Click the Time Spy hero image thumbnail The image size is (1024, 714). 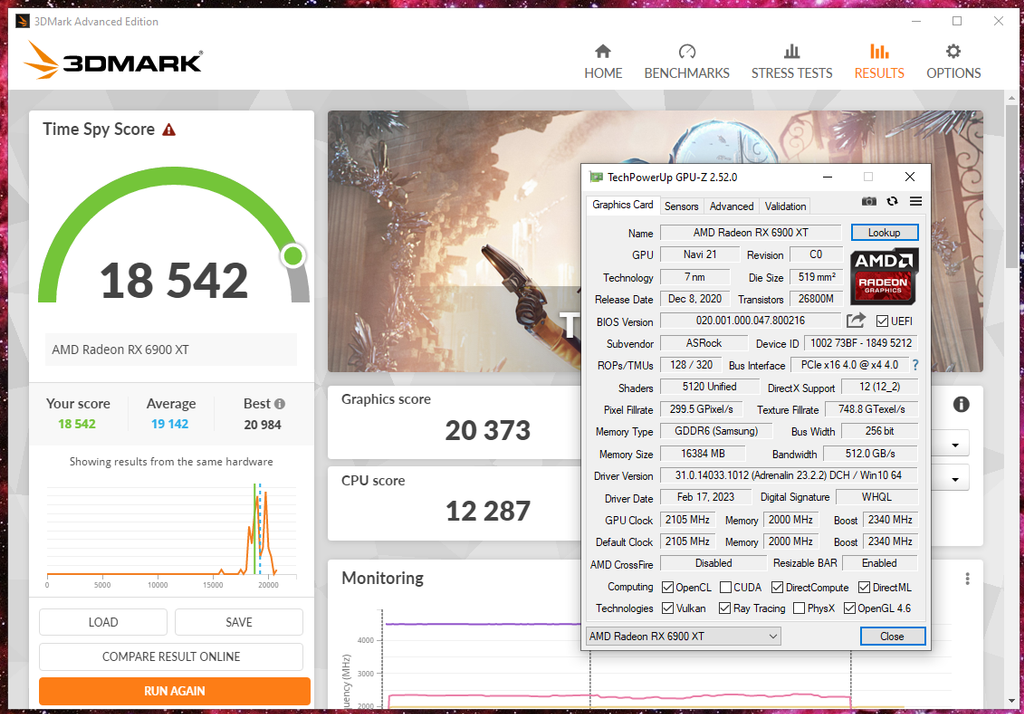click(454, 241)
